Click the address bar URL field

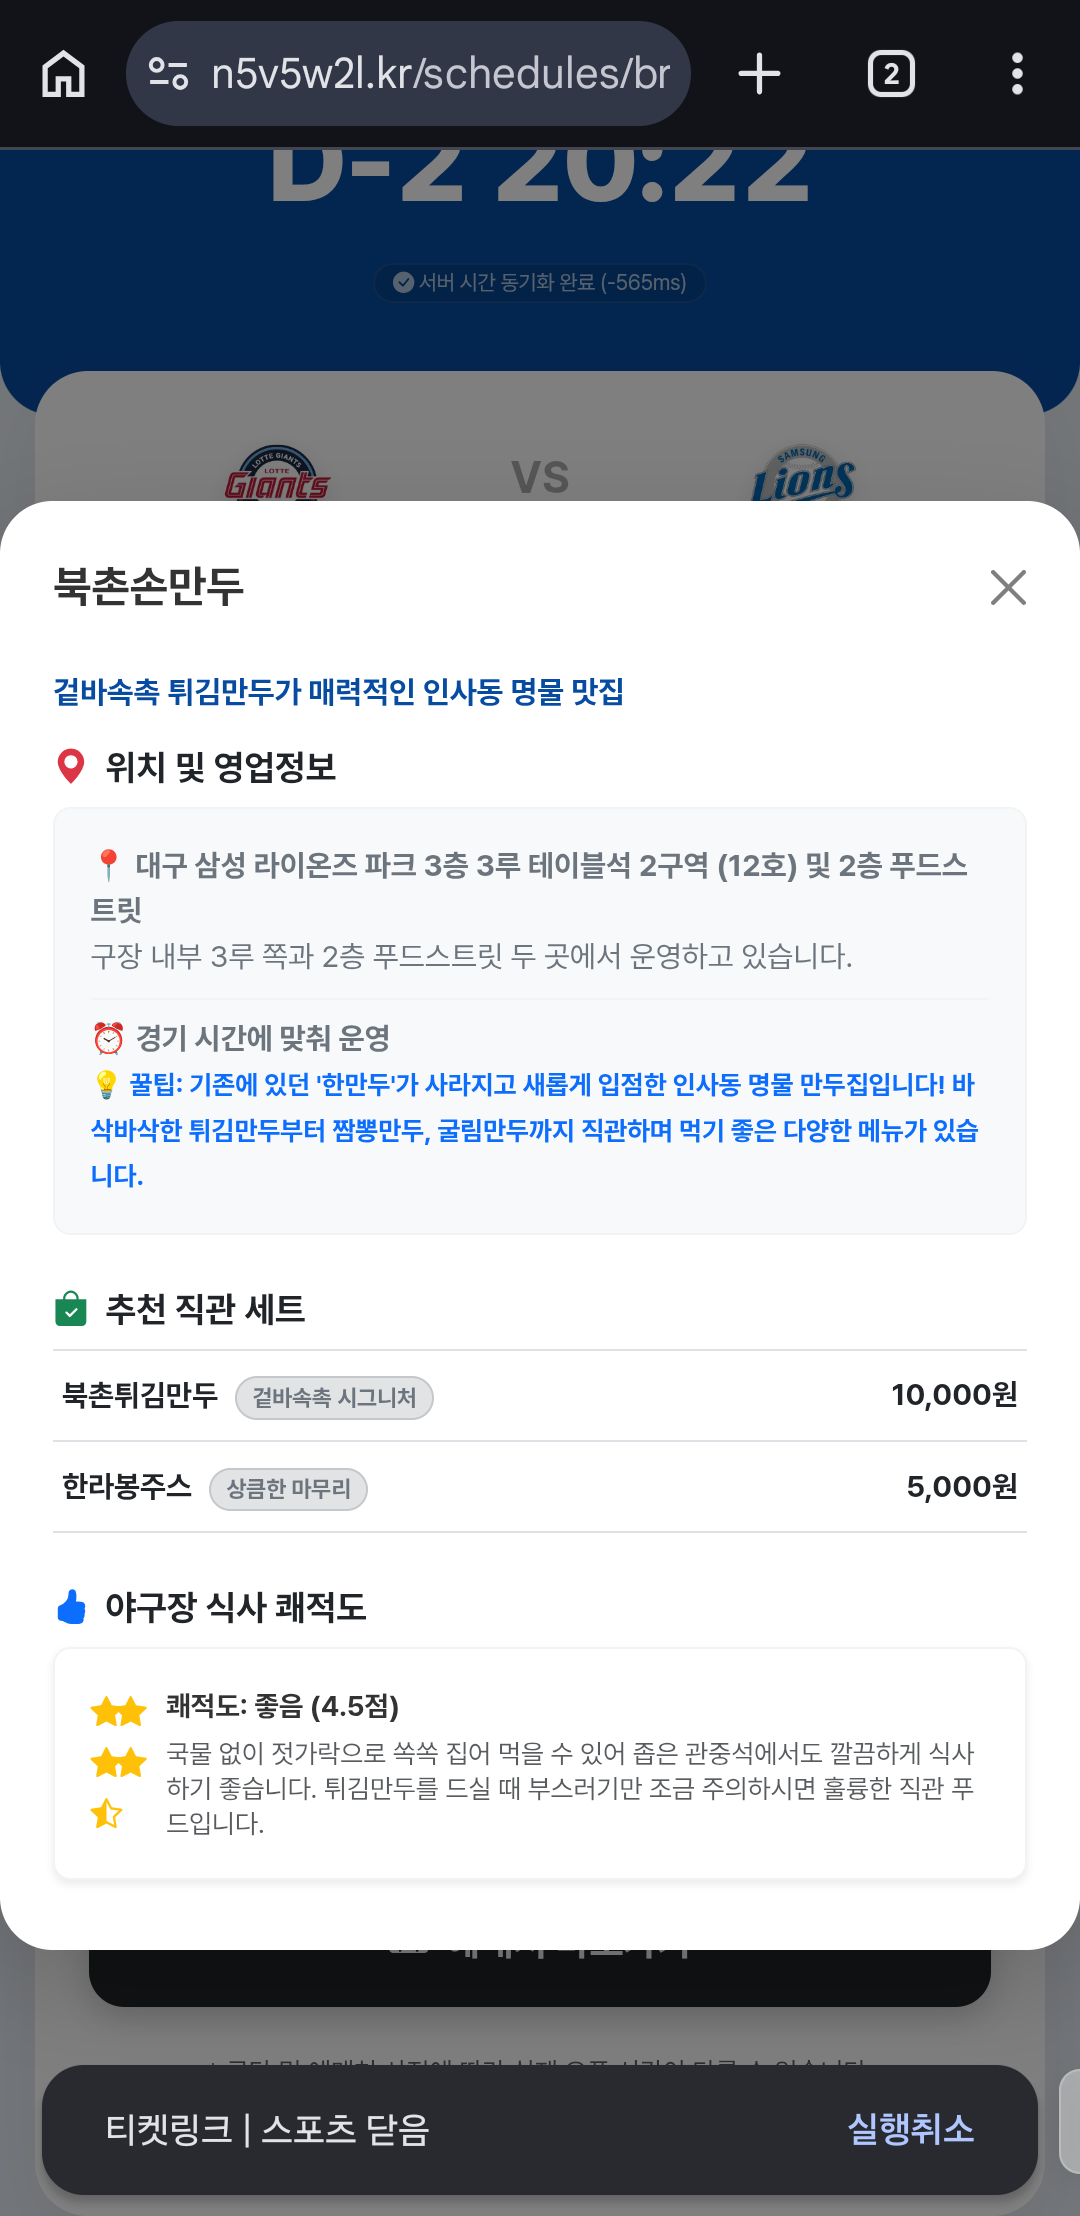click(x=440, y=74)
